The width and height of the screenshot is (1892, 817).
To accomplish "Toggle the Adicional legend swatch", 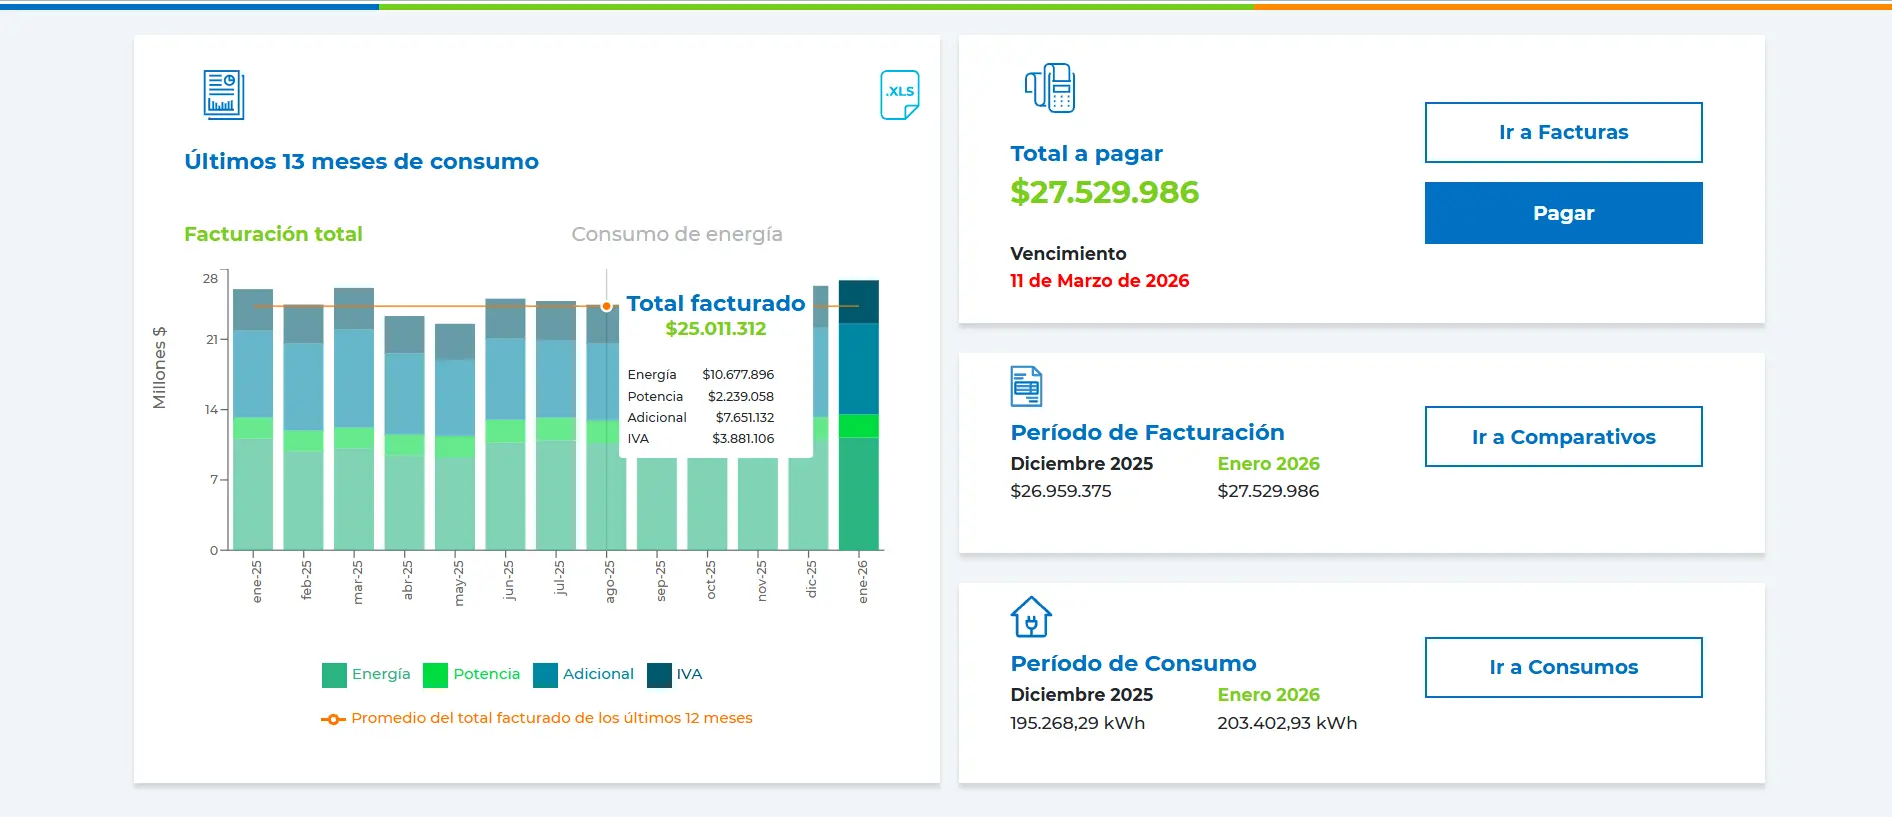I will click(x=545, y=675).
